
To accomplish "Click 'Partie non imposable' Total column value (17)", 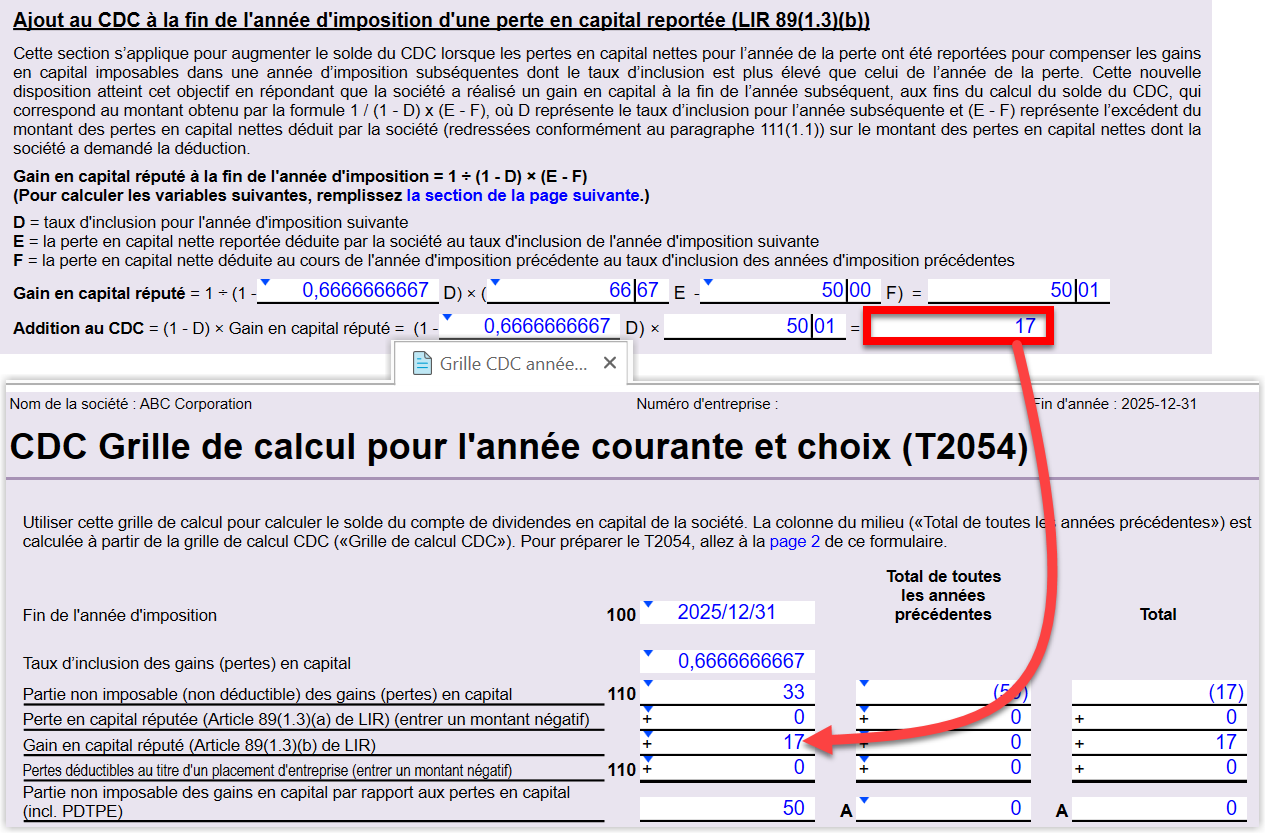I will [1158, 693].
